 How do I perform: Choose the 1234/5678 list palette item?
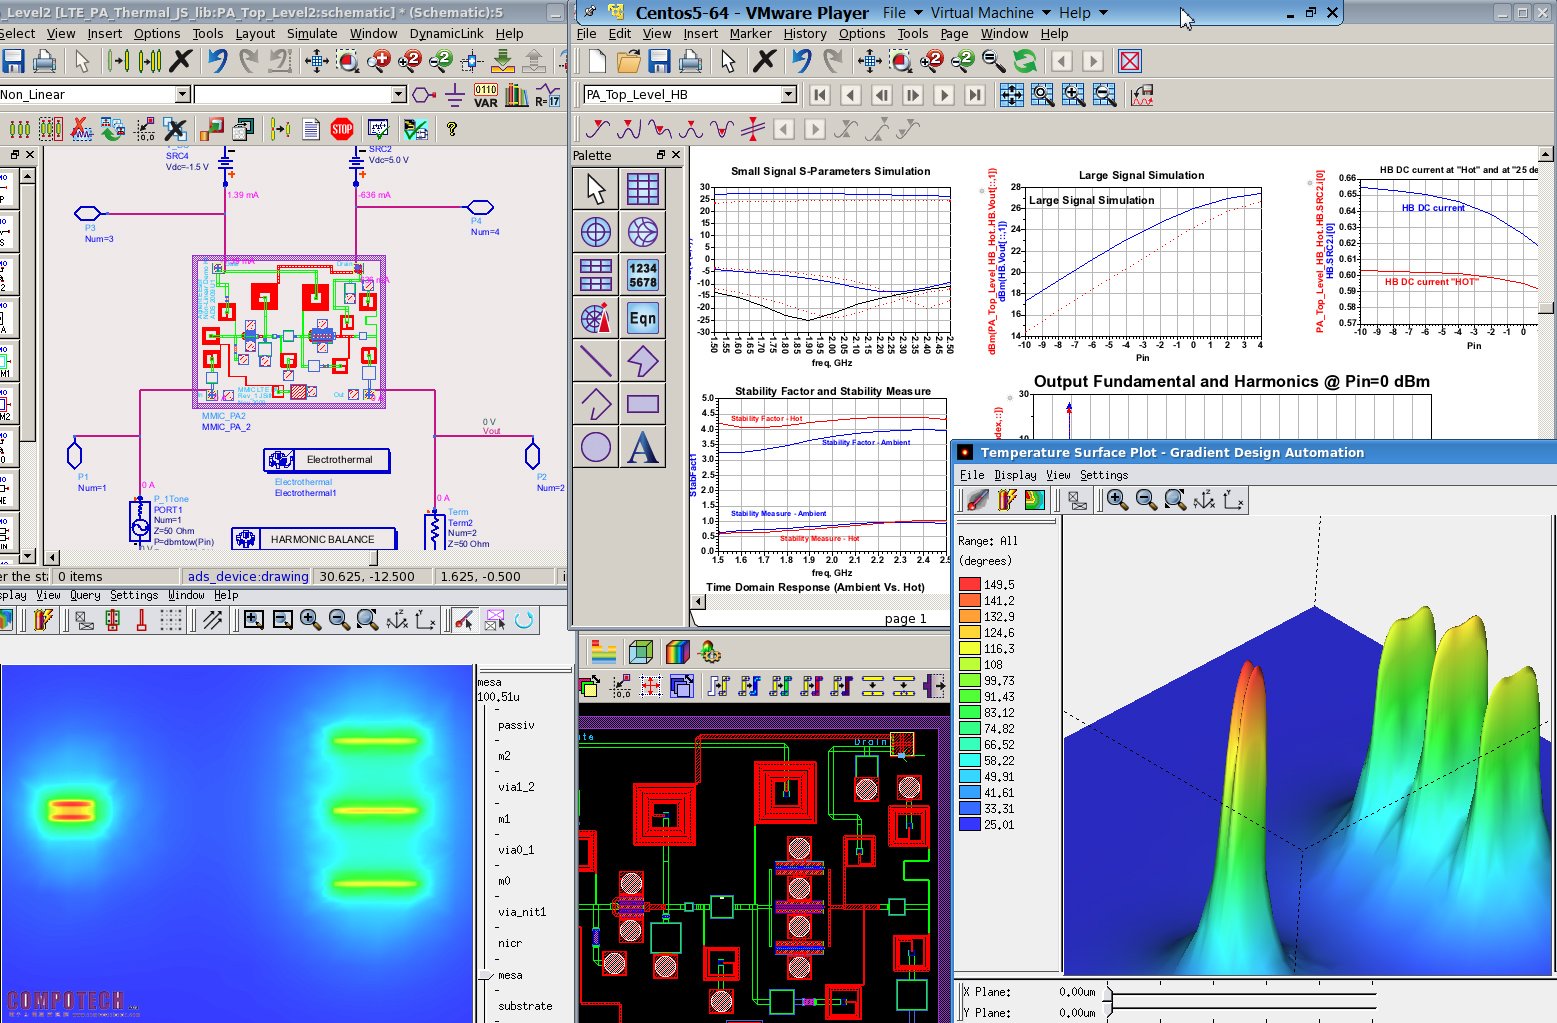[642, 275]
